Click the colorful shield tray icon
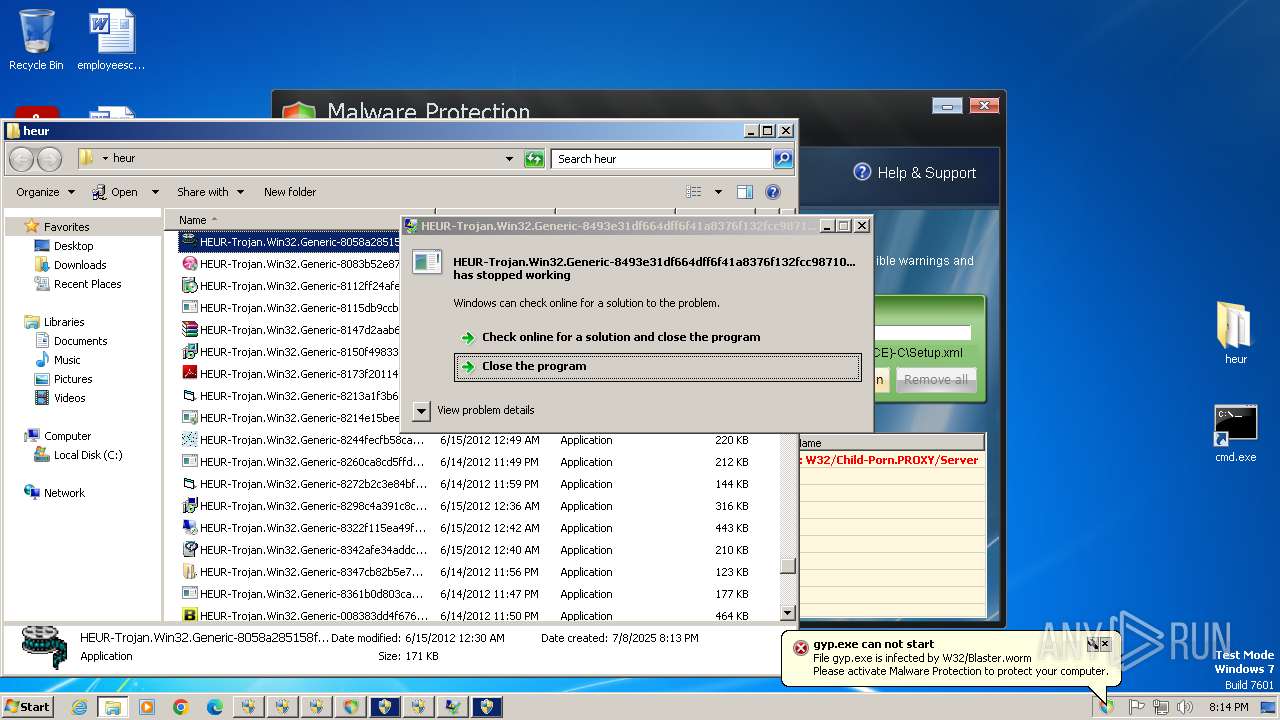Viewport: 1280px width, 720px height. click(1106, 707)
